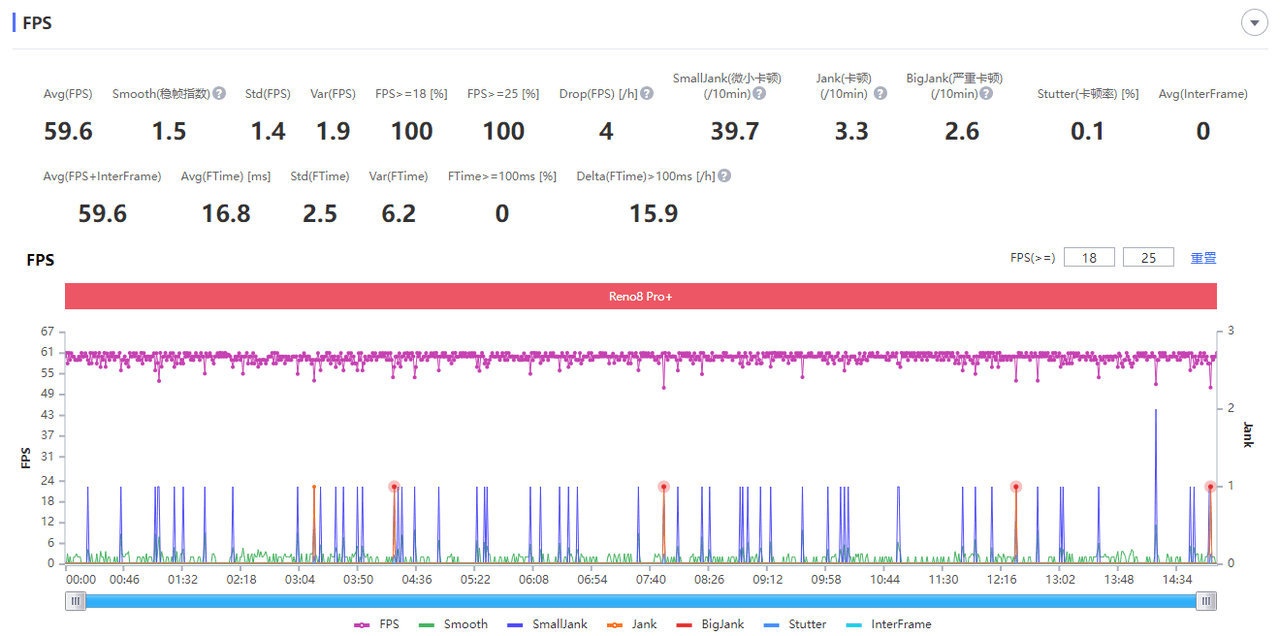Collapse the FPS panel with arrow button
The height and width of the screenshot is (636, 1280).
(x=1254, y=23)
